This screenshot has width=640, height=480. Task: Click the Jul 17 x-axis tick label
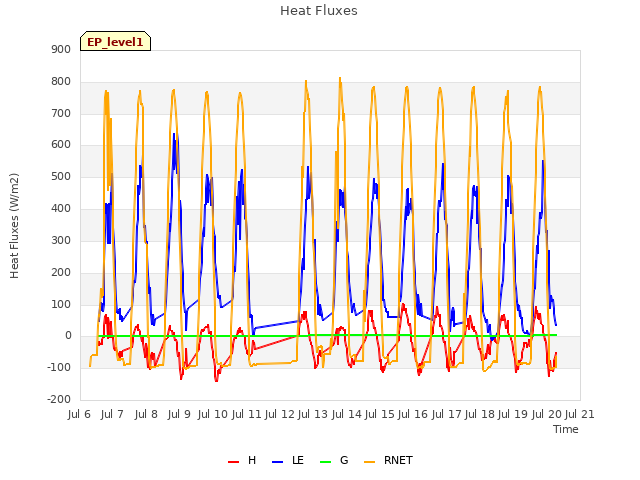[x=447, y=414]
